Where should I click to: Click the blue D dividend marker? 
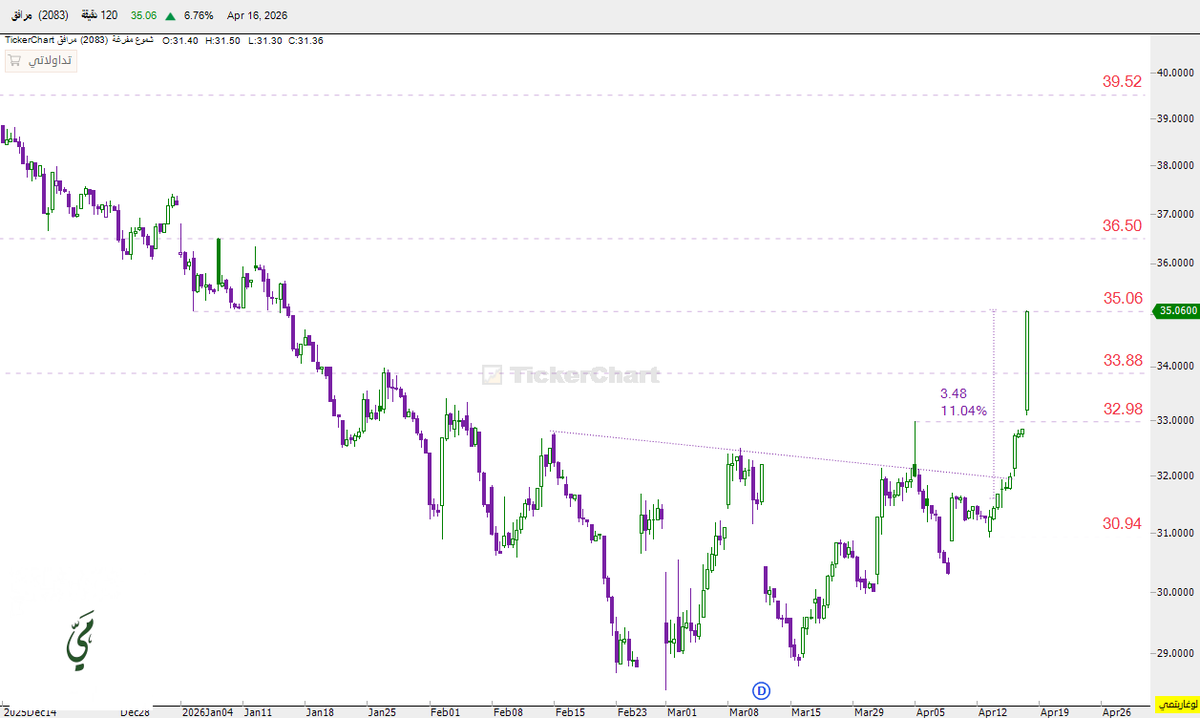(x=762, y=689)
